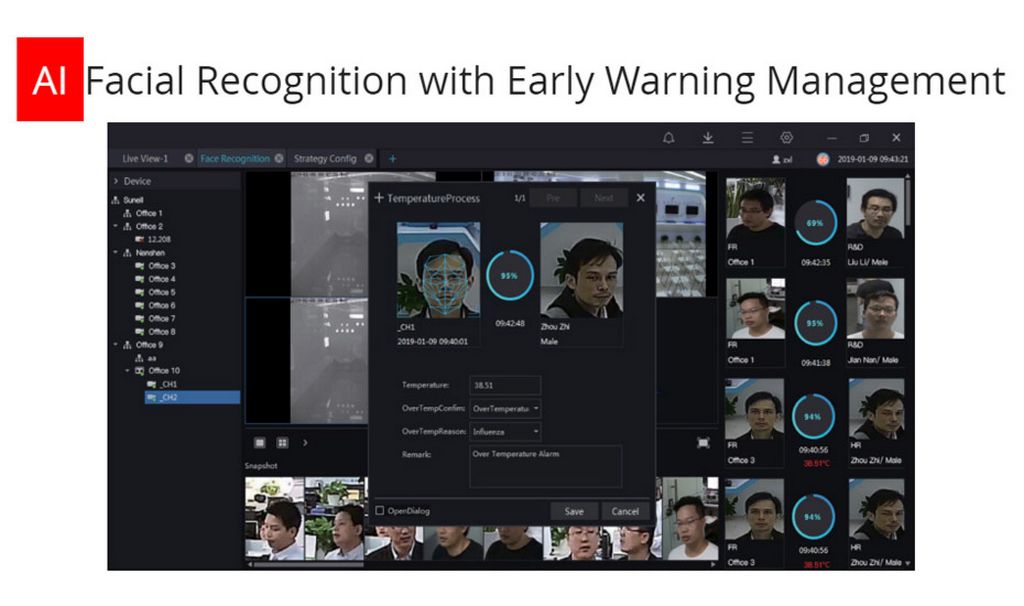Select camera Office 8 in the tree
This screenshot has height=606, width=1024.
(161, 332)
